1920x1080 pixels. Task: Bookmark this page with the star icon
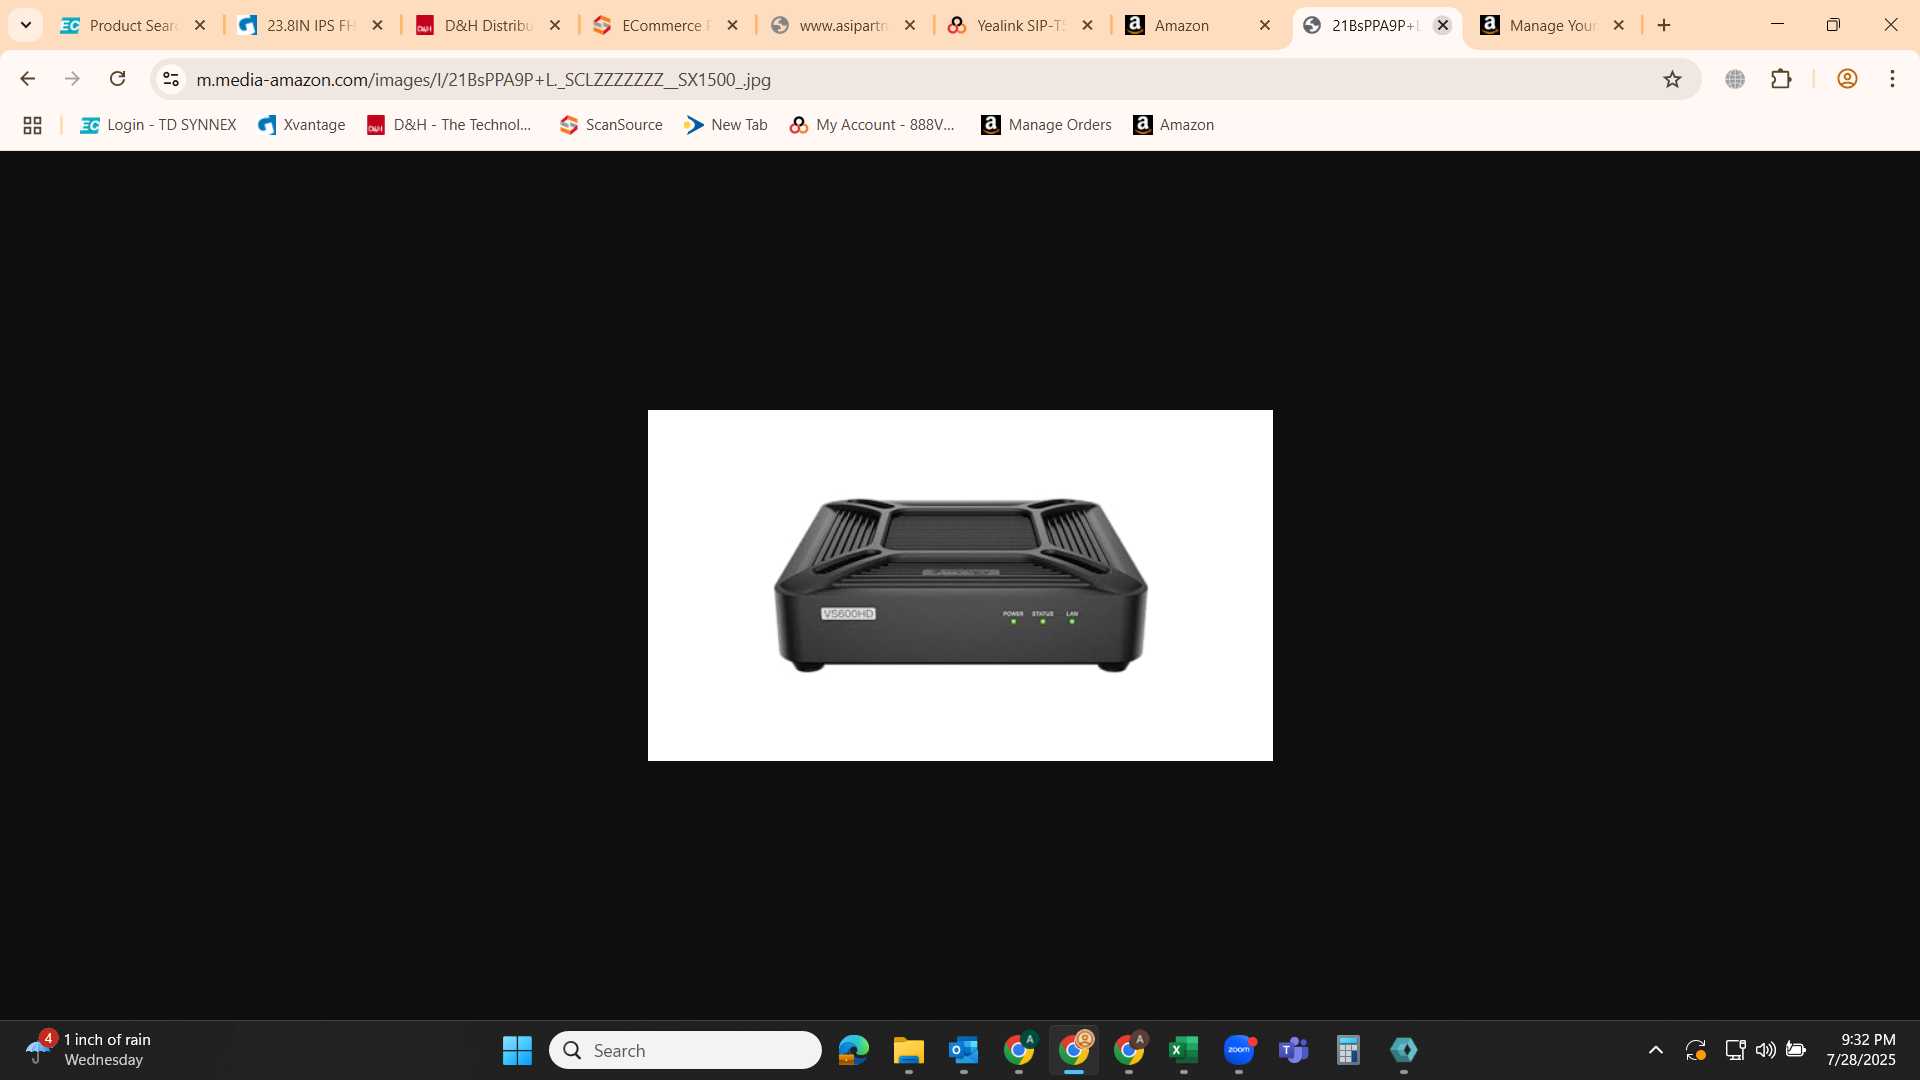pos(1672,79)
